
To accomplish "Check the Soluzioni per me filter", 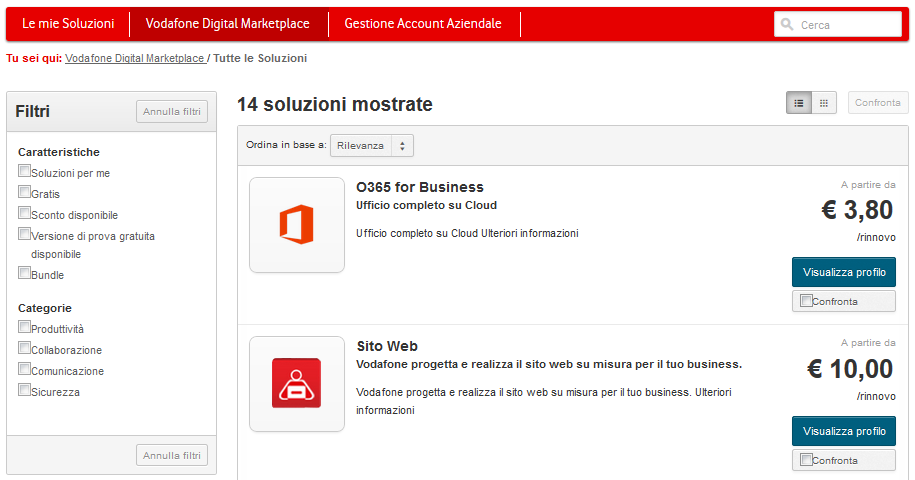I will coord(25,171).
